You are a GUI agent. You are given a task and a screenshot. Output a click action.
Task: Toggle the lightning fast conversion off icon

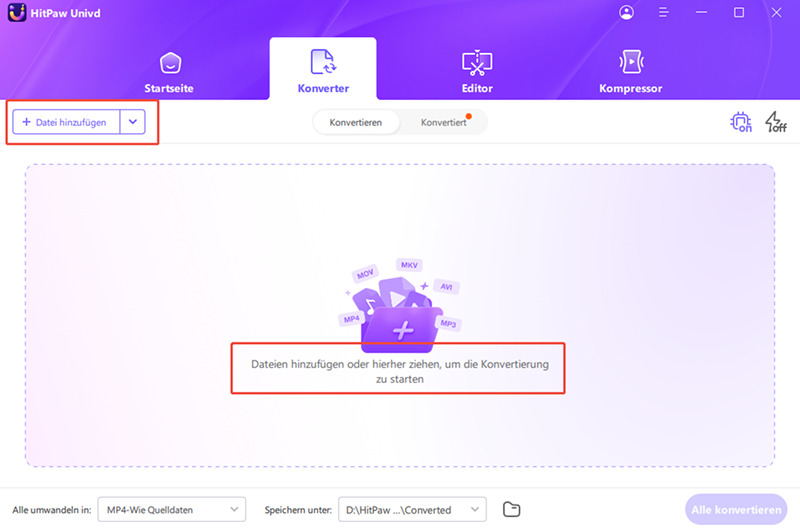(x=775, y=122)
